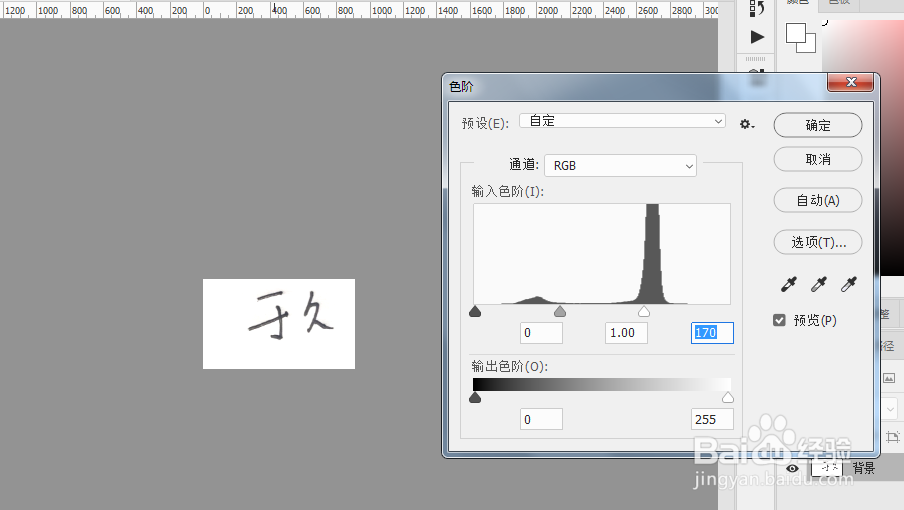Open 选项(T)... options dialog
Image resolution: width=904 pixels, height=510 pixels.
coord(818,242)
